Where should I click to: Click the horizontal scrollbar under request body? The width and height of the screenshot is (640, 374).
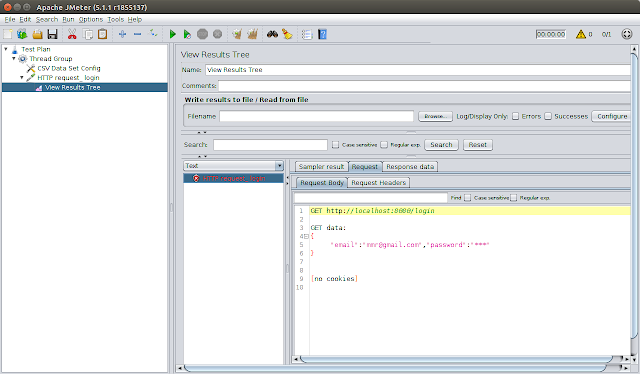(456, 359)
